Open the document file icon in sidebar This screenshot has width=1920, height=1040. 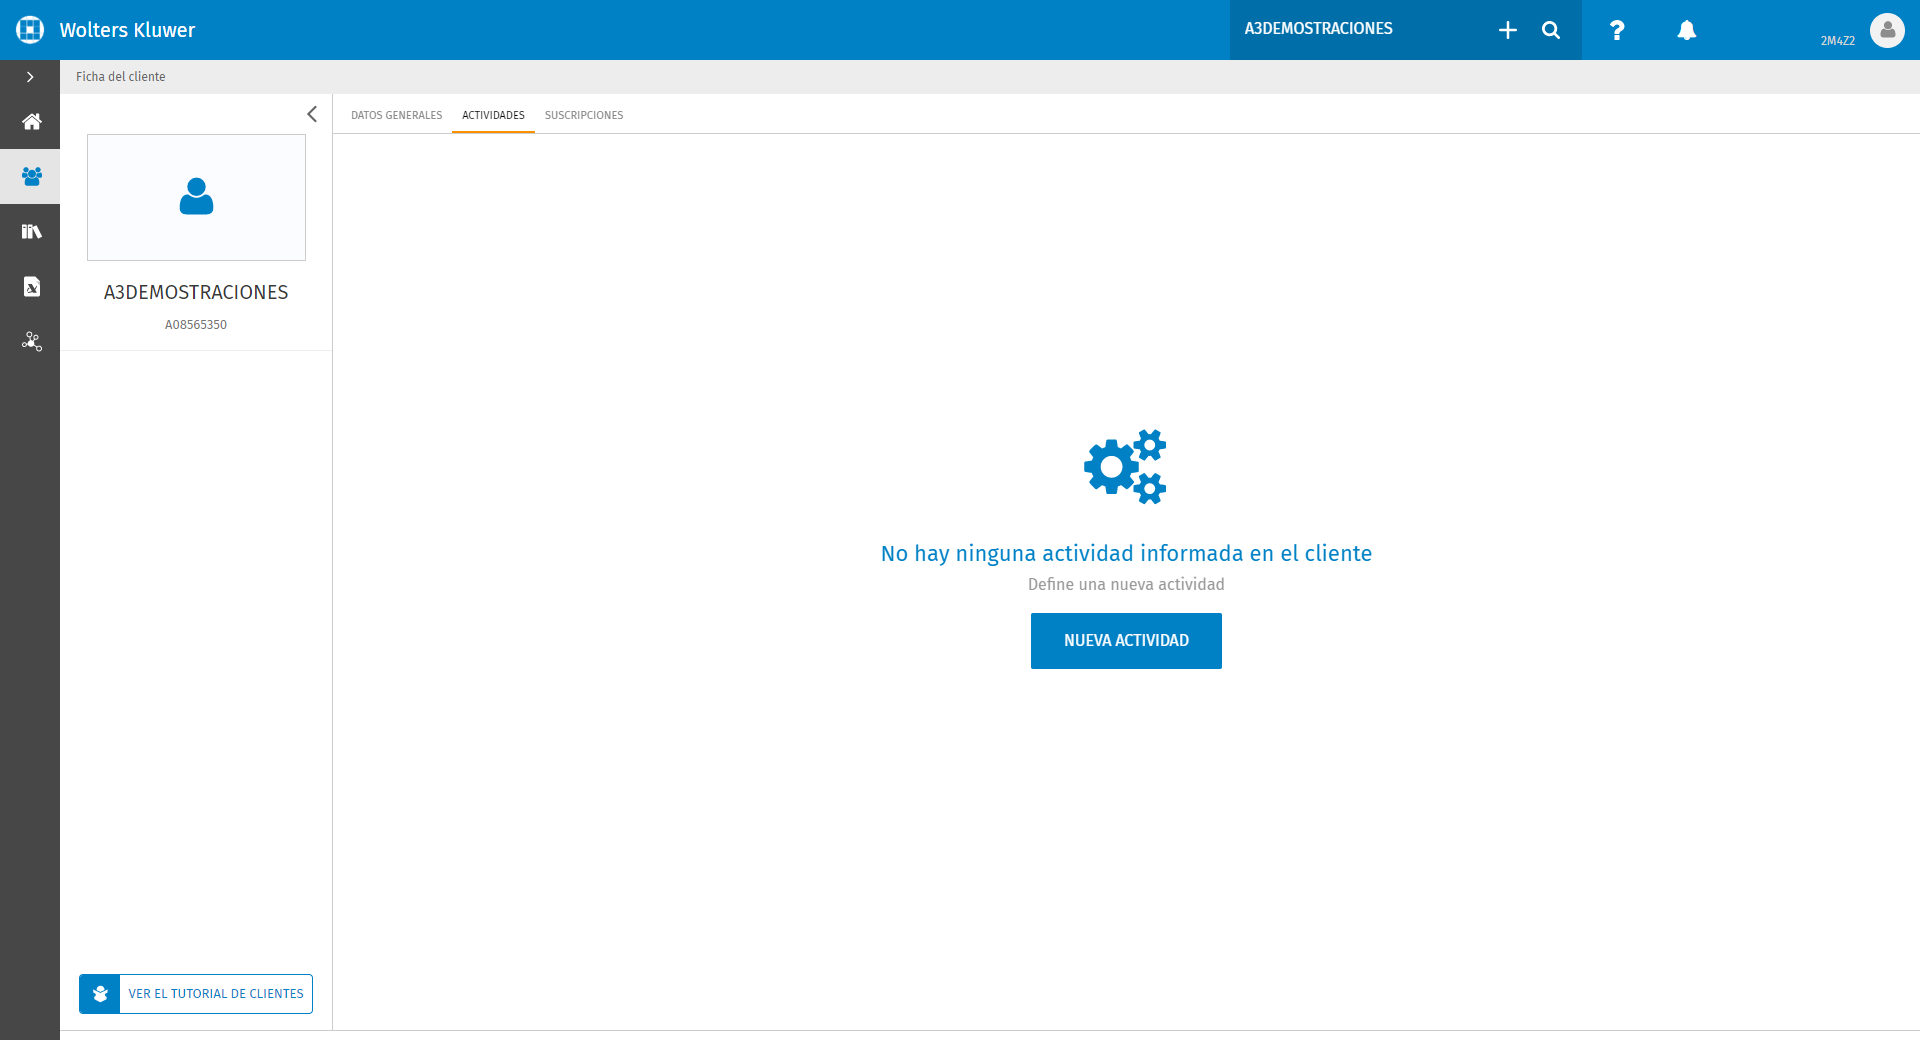31,287
